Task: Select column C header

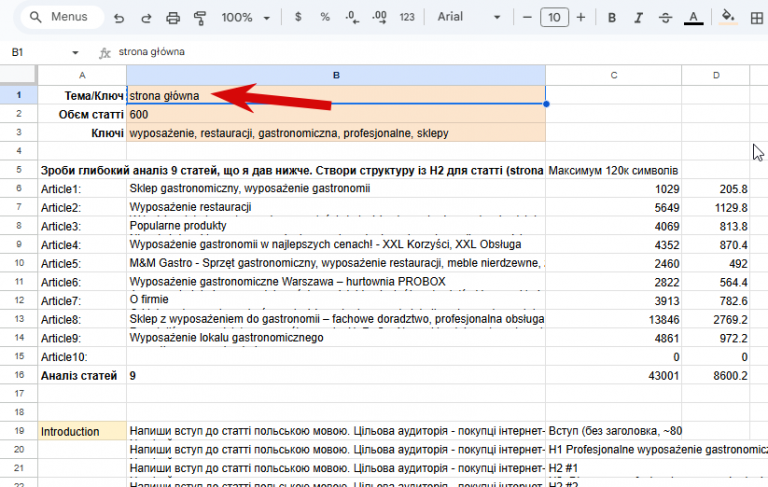Action: pyautogui.click(x=614, y=75)
